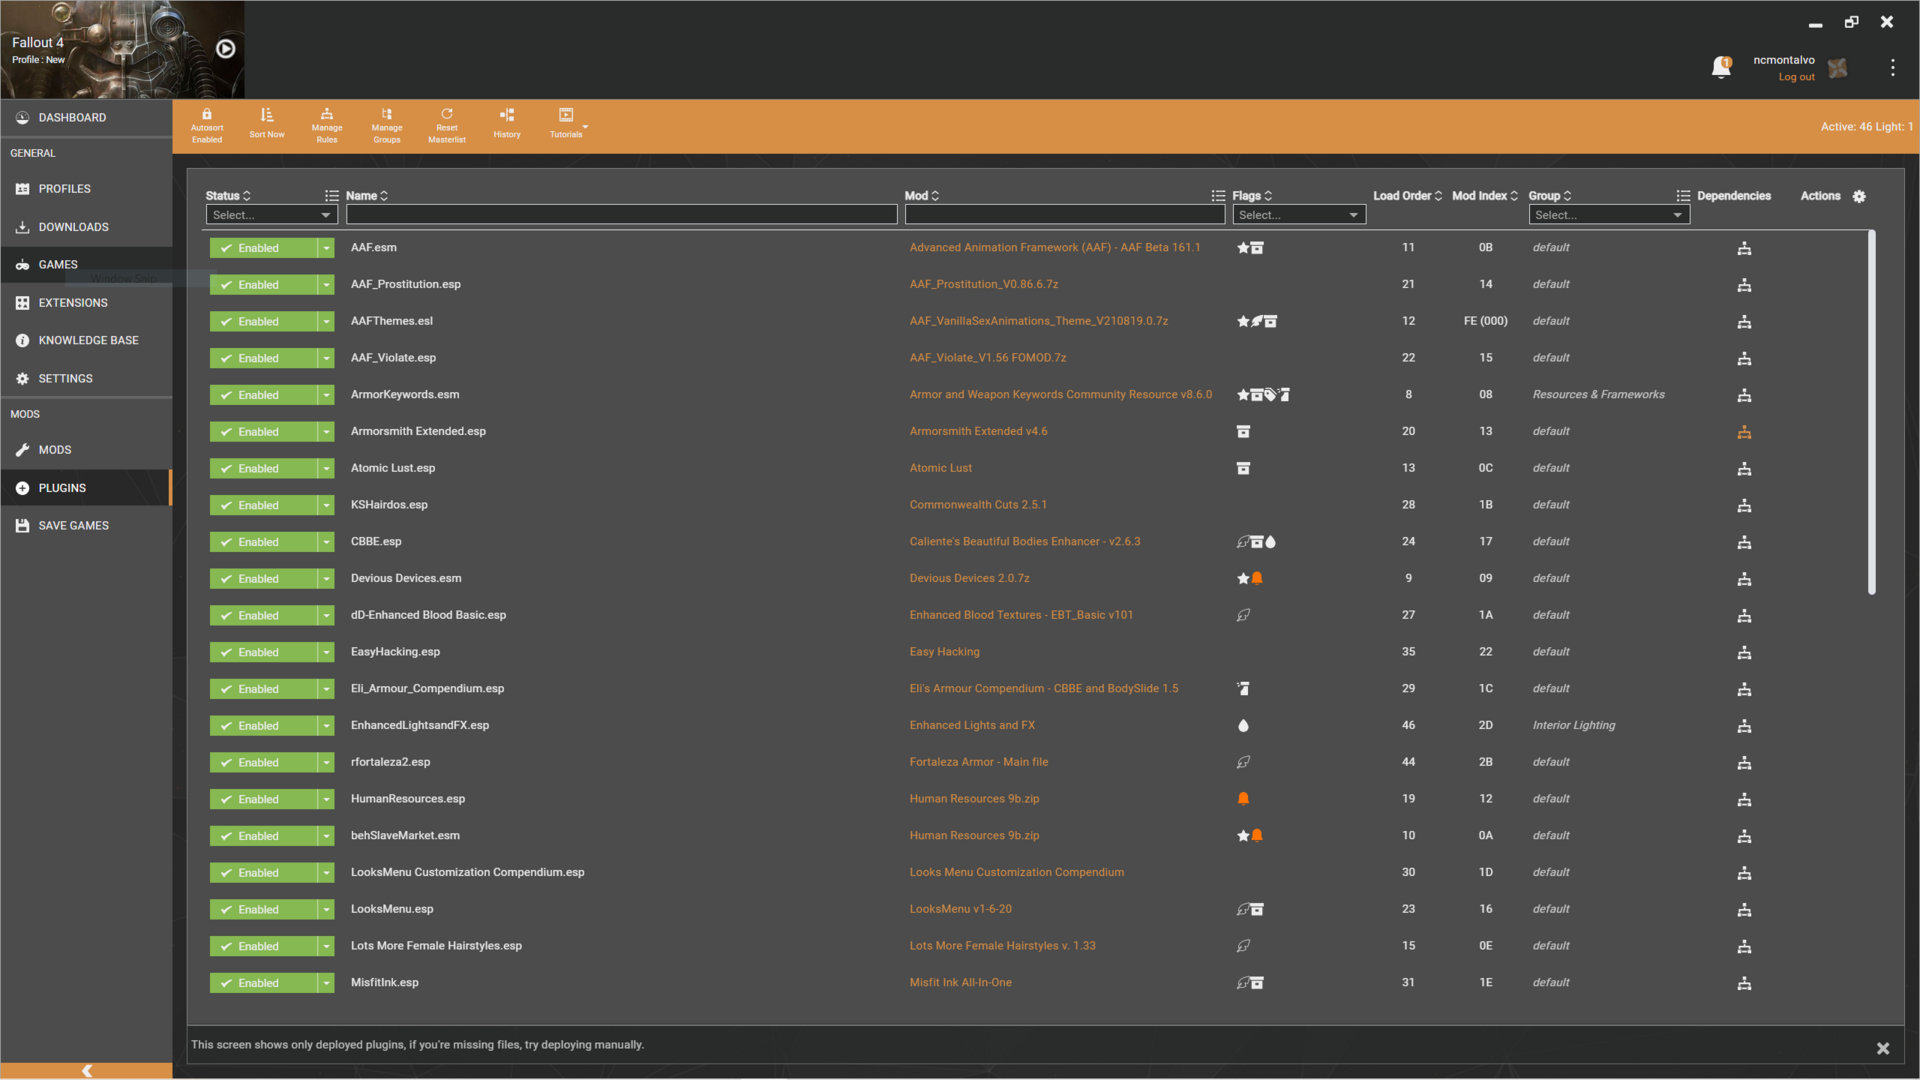Expand the status dropdown arrow for MisfitInk.esp

coord(326,983)
